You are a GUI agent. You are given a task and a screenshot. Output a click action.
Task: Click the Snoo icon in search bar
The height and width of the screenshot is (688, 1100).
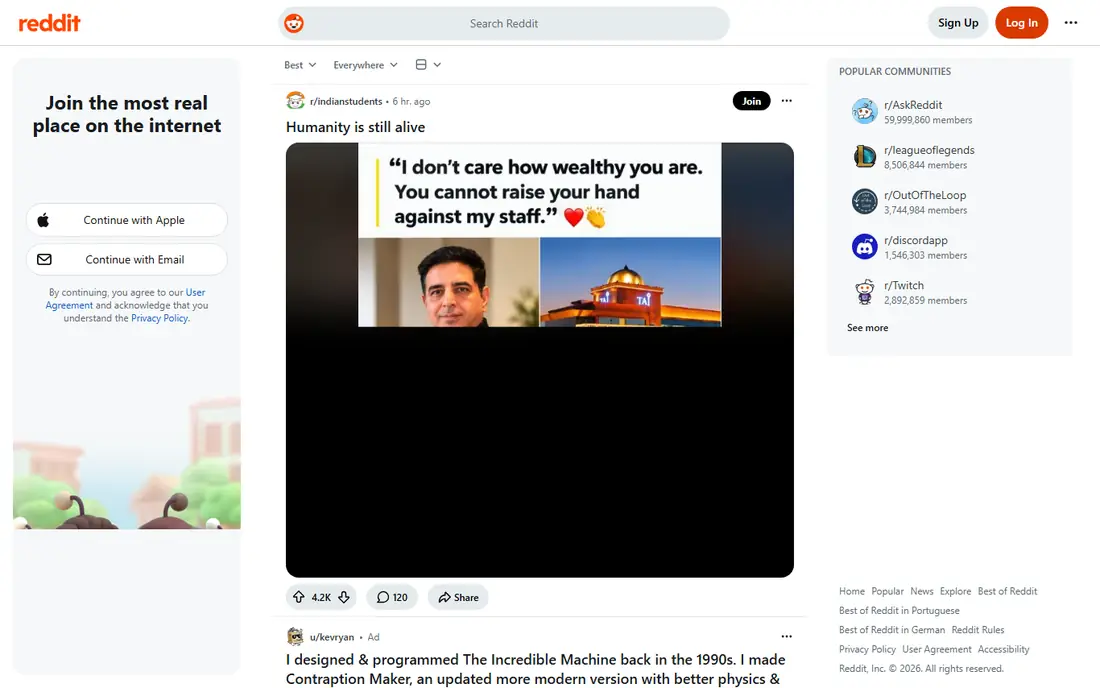294,23
